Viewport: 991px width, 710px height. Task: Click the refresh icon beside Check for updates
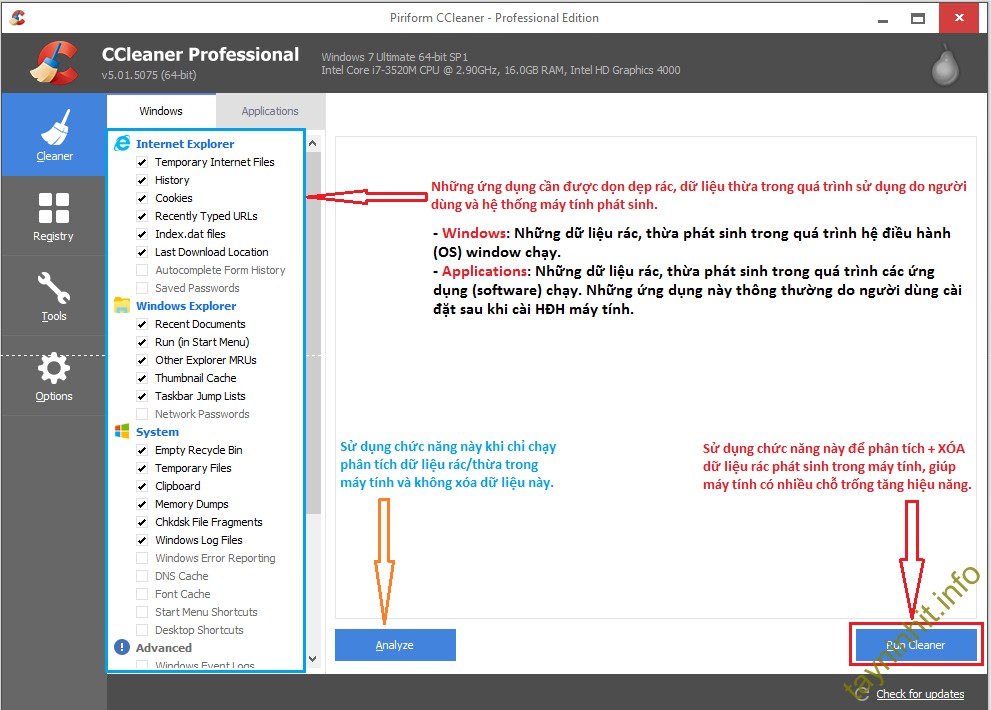tap(862, 693)
